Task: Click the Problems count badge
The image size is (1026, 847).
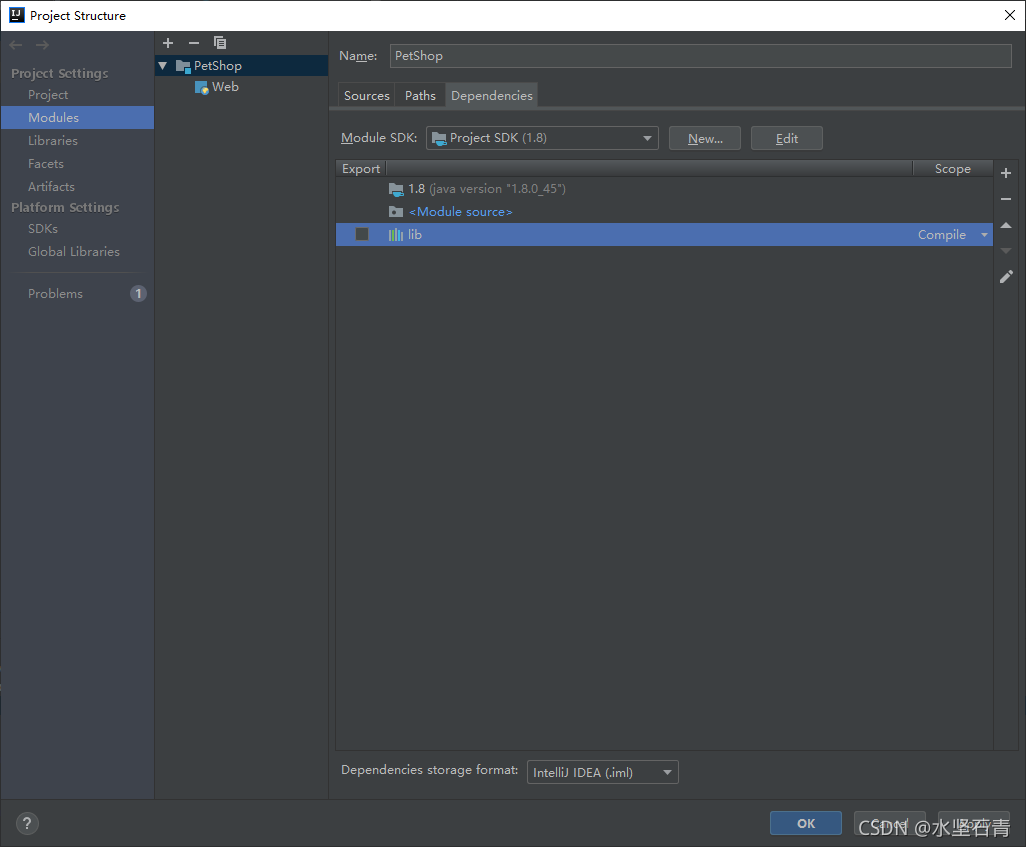Action: pyautogui.click(x=138, y=294)
